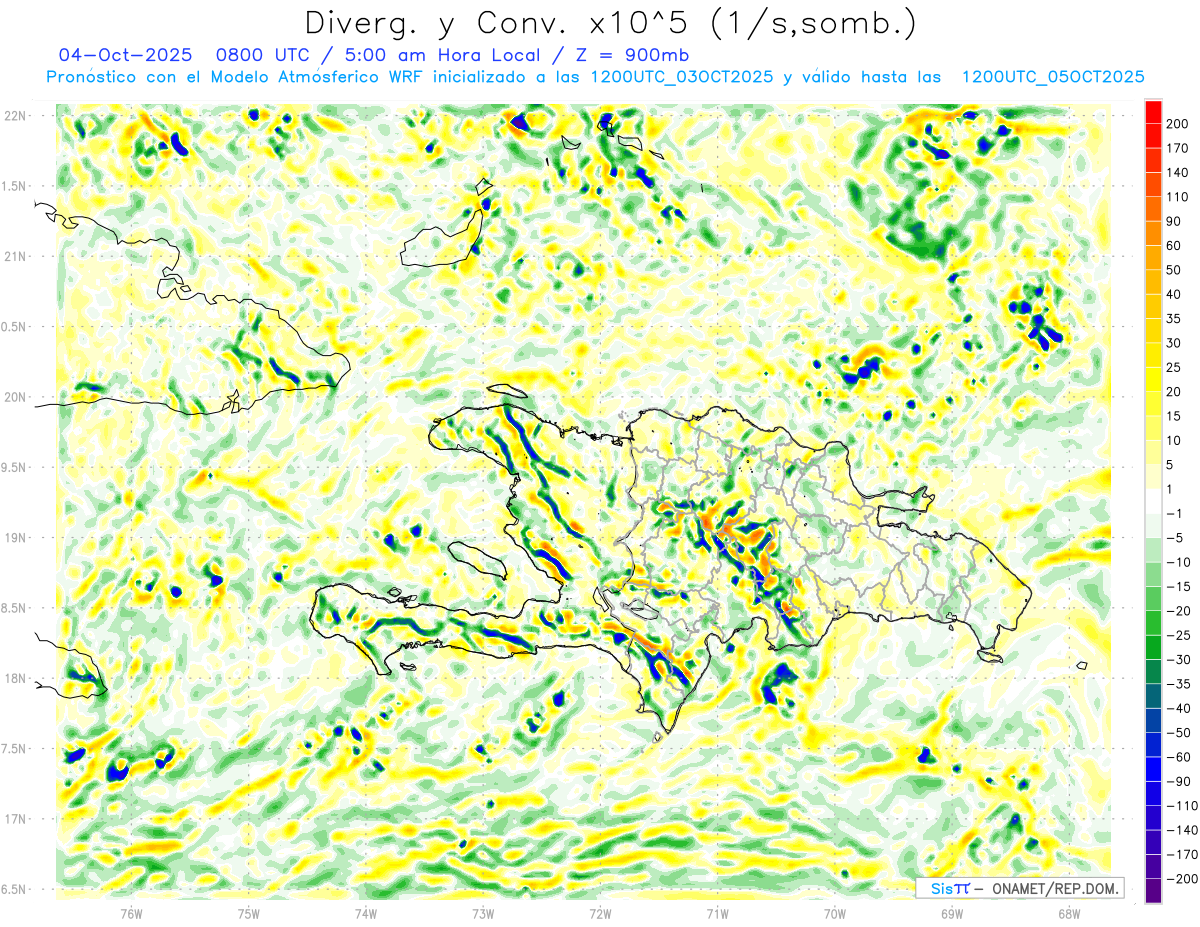Image resolution: width=1200 pixels, height=927 pixels.
Task: Click the "-60" colorbar value
Action: pyautogui.click(x=1181, y=757)
